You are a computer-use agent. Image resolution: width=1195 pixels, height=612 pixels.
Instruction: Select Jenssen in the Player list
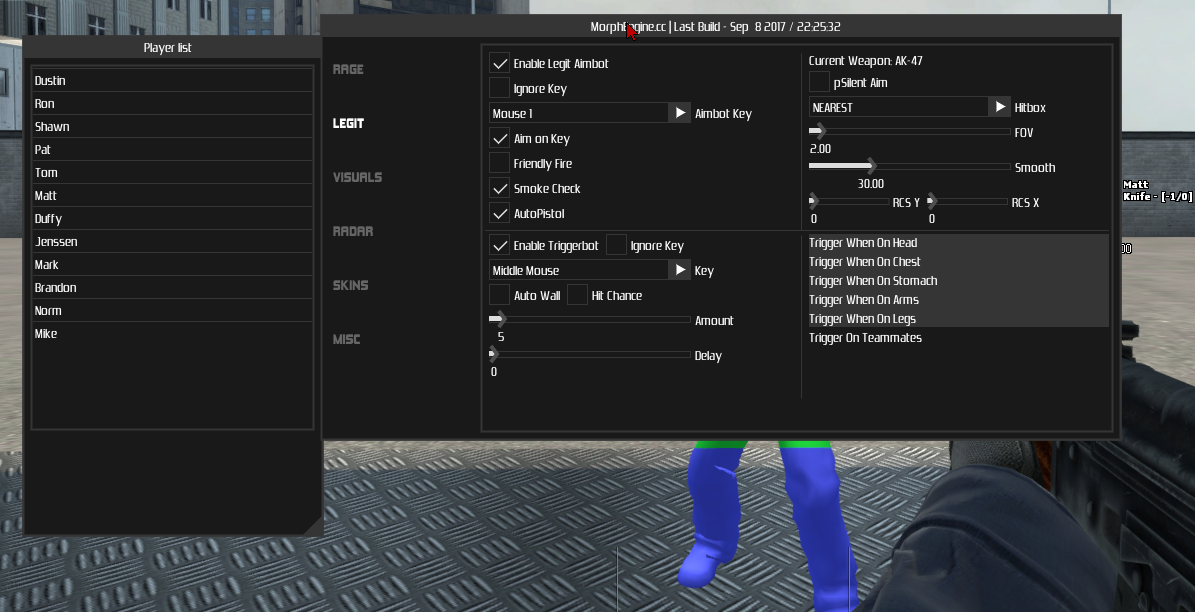[172, 242]
